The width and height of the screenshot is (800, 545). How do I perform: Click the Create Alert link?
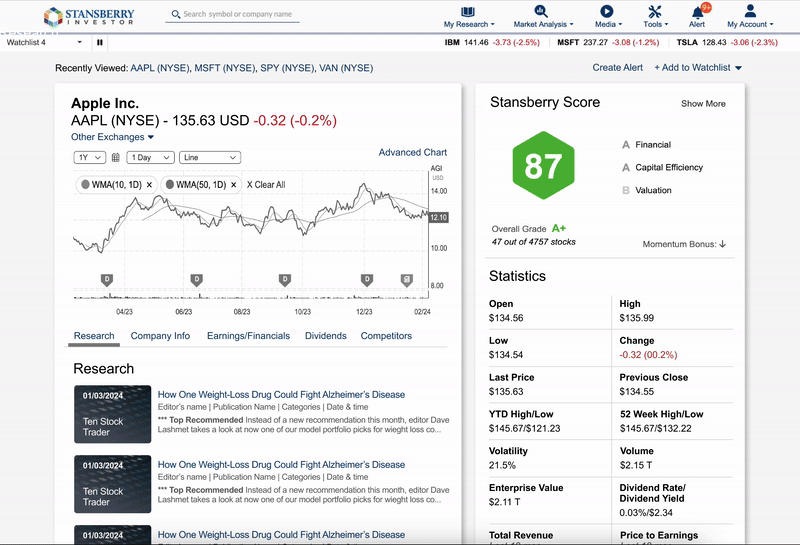617,67
